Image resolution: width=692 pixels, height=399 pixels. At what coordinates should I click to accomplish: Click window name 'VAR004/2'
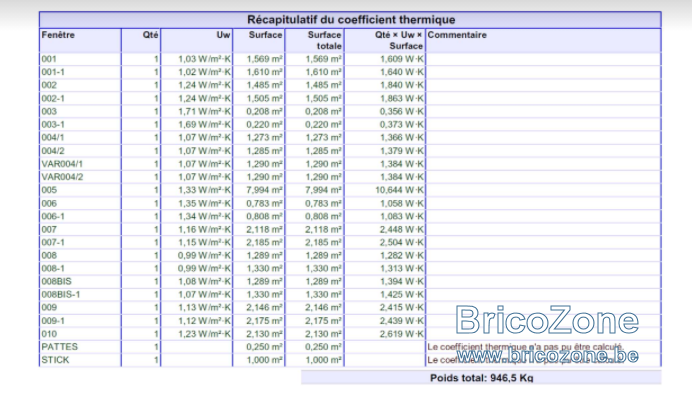[62, 177]
